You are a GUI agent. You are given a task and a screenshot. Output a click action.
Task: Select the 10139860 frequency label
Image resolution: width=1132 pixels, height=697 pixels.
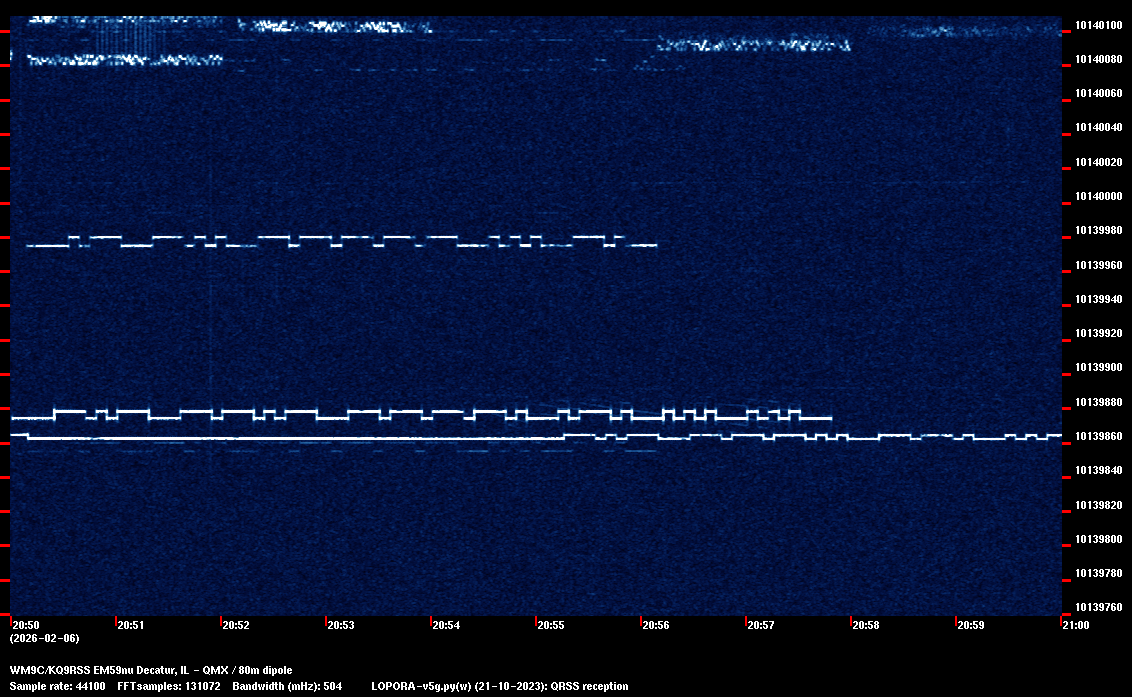pos(1098,437)
